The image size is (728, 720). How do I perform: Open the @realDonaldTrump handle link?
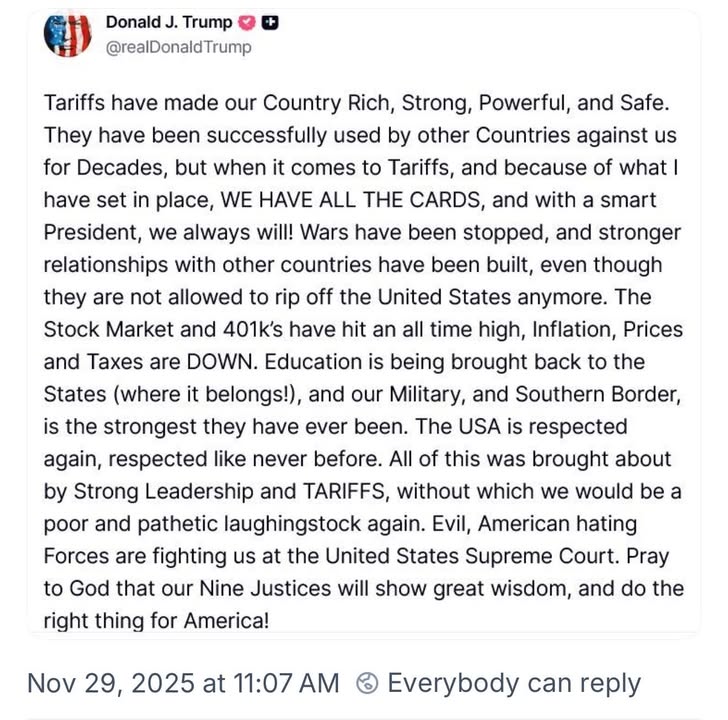click(x=179, y=47)
